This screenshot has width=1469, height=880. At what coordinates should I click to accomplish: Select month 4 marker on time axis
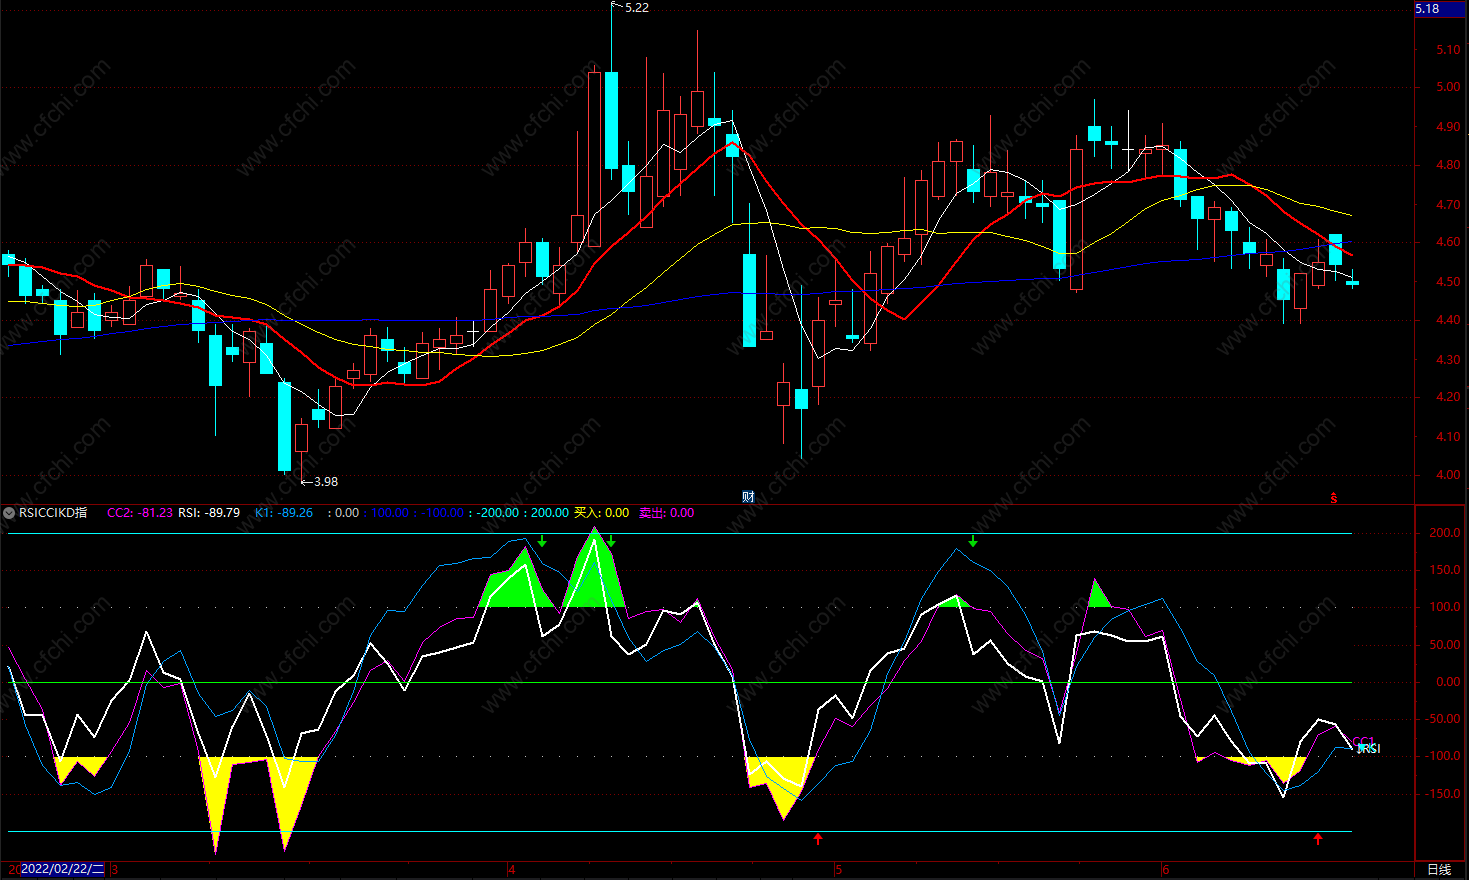[511, 870]
